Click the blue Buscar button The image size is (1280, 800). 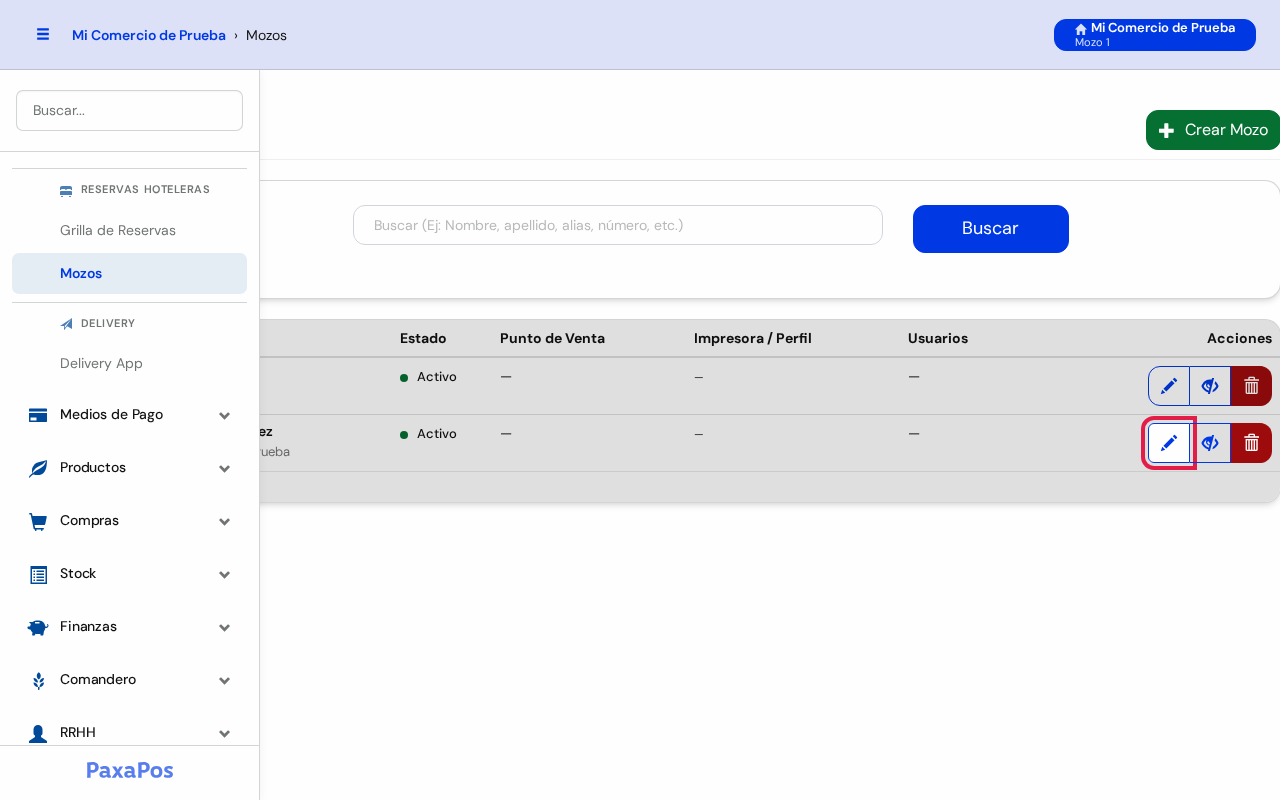click(991, 229)
